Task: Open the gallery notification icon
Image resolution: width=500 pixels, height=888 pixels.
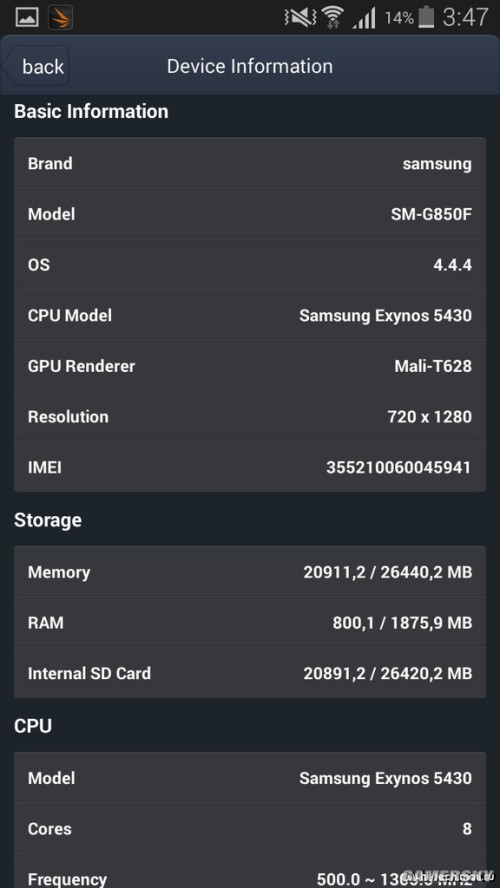Action: 27,17
